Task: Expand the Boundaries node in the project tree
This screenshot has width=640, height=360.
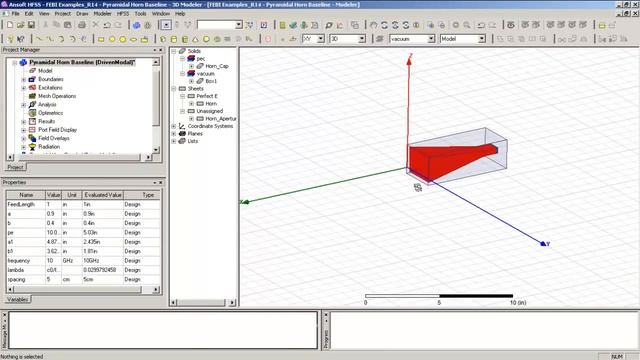Action: [24, 79]
